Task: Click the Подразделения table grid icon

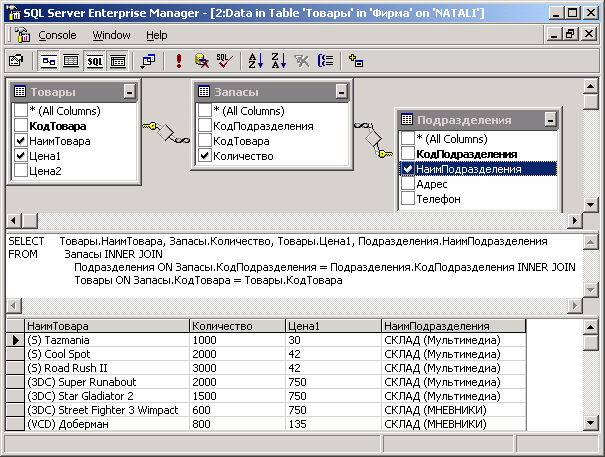Action: [407, 120]
